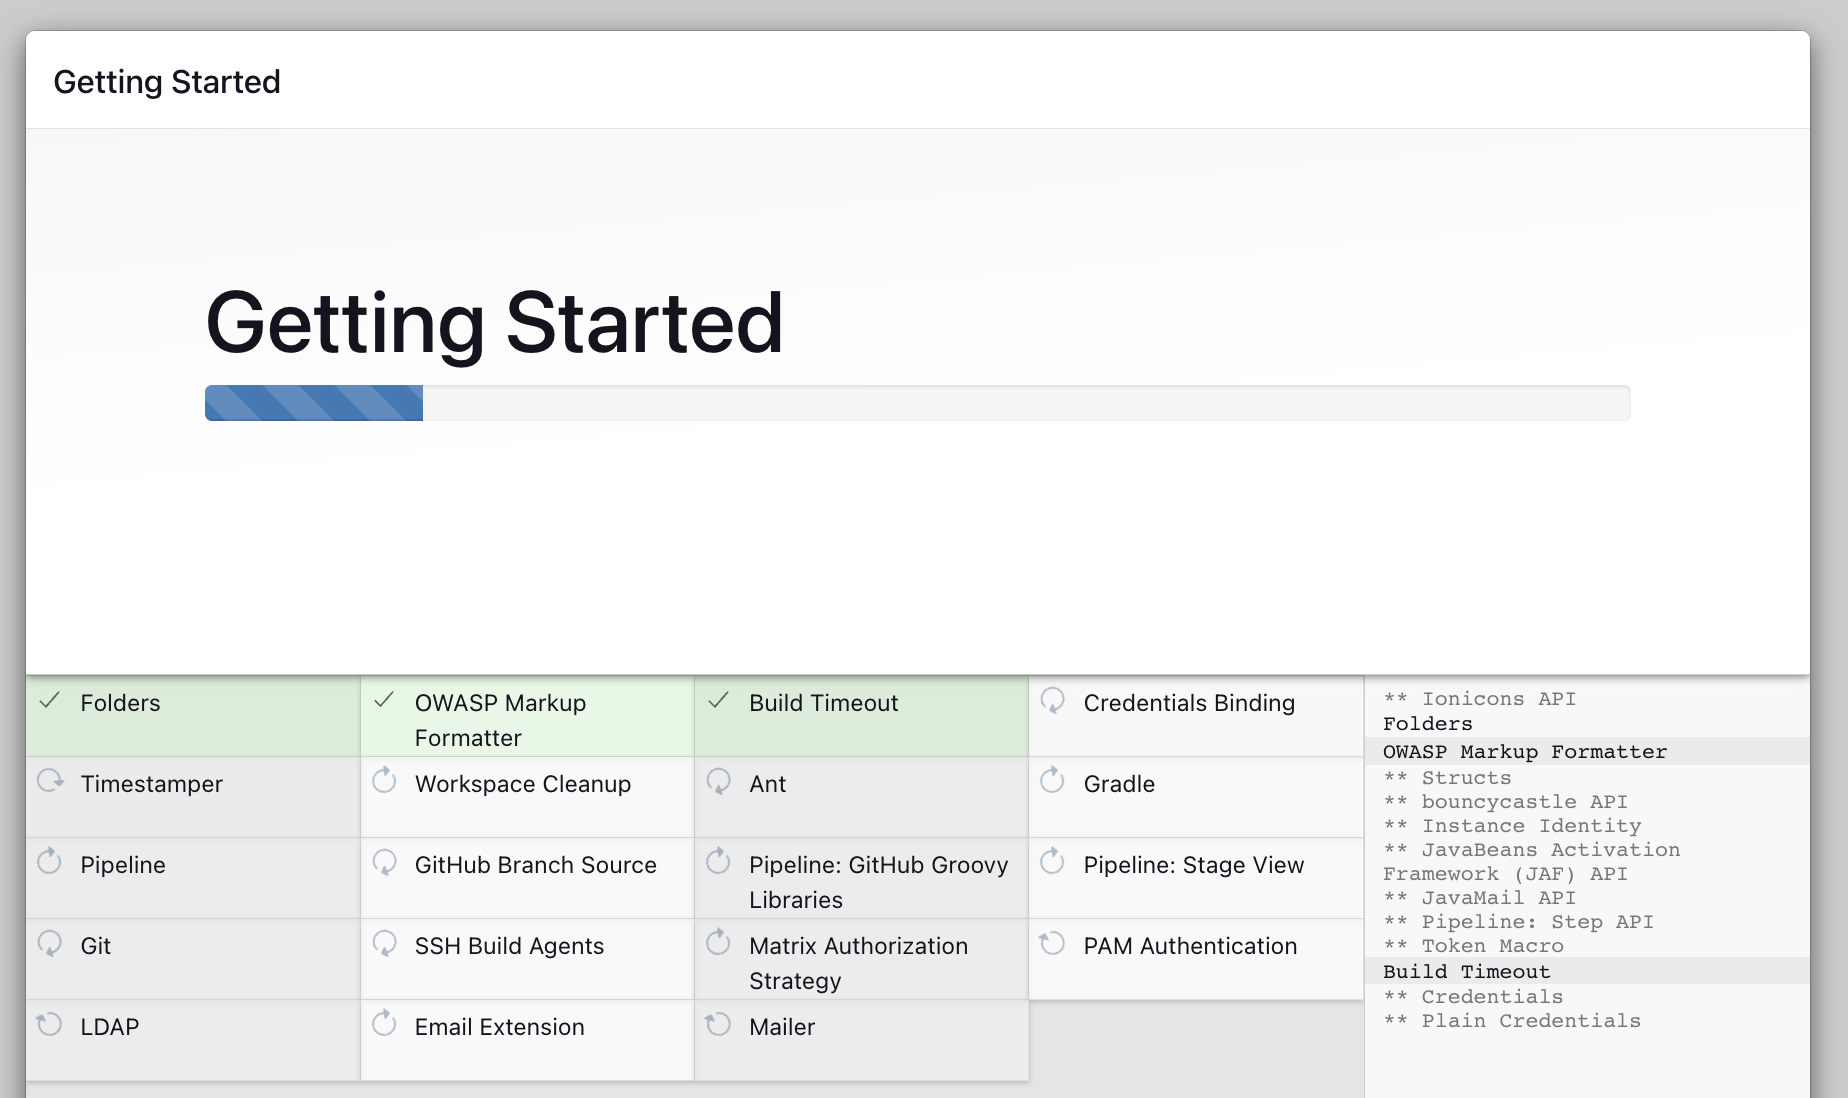Click the '** bouncycastle API' log entry
The width and height of the screenshot is (1848, 1098).
point(1505,801)
